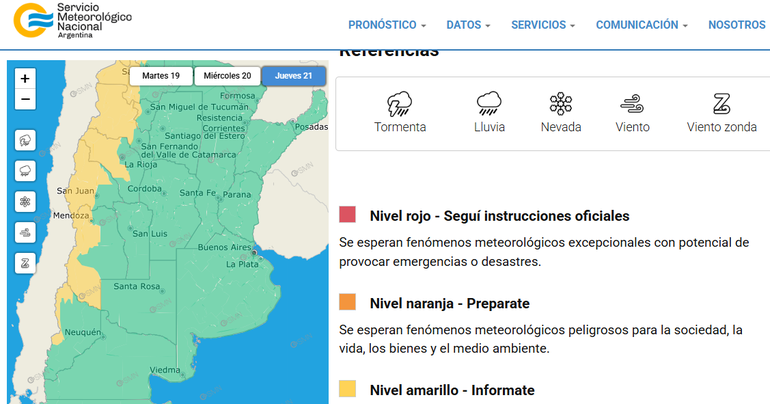The image size is (770, 404).
Task: Toggle rain alerts filter on map sidebar
Action: coord(25,170)
